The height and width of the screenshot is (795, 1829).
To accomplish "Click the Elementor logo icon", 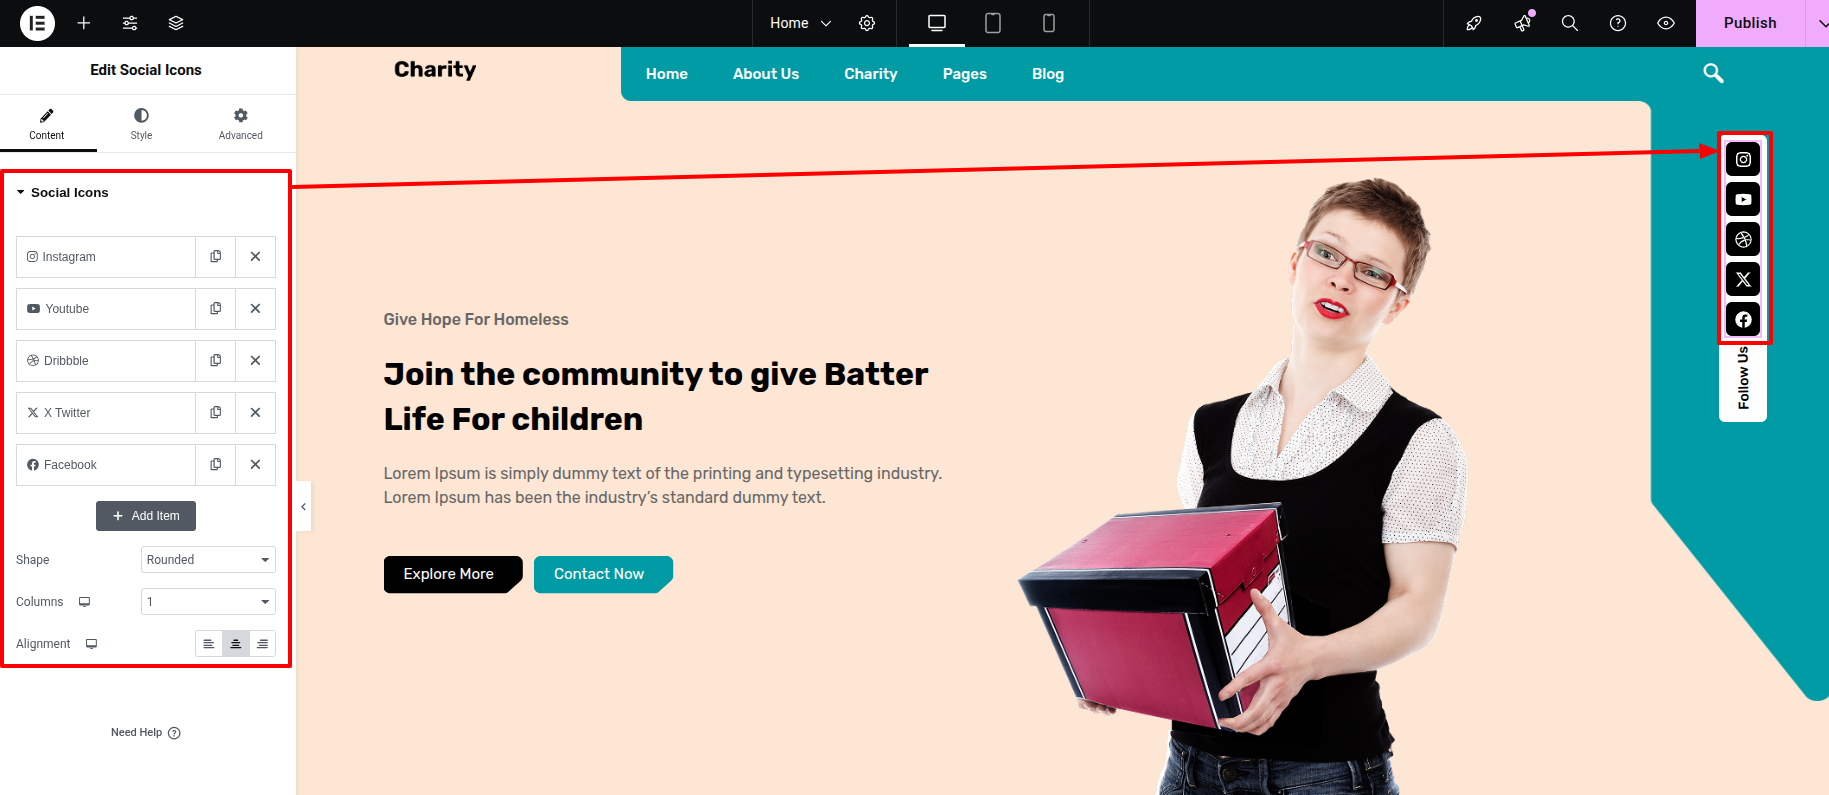I will (x=37, y=23).
